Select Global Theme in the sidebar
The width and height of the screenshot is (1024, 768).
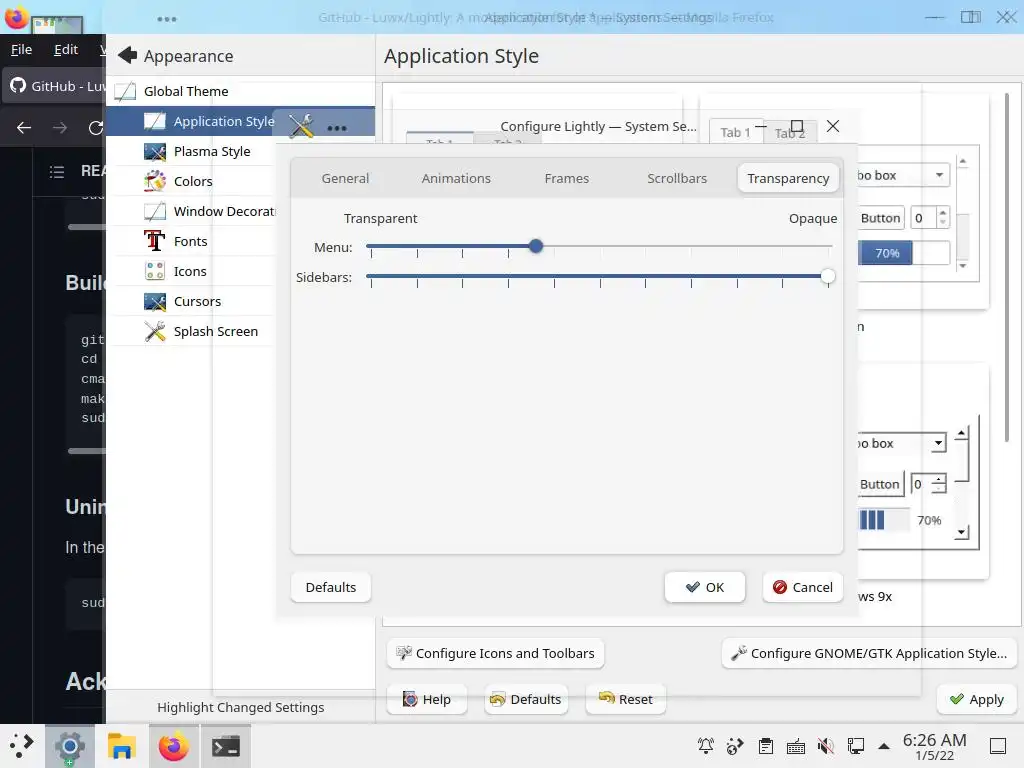click(x=240, y=91)
